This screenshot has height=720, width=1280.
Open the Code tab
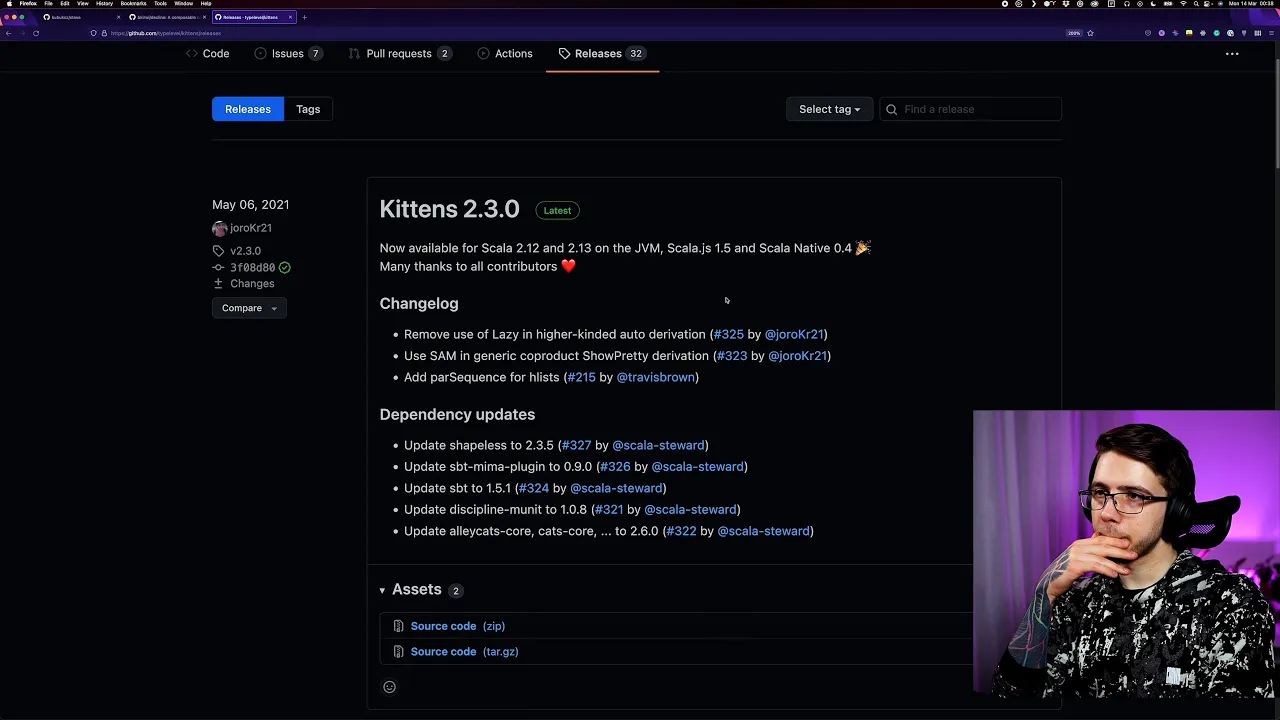208,53
